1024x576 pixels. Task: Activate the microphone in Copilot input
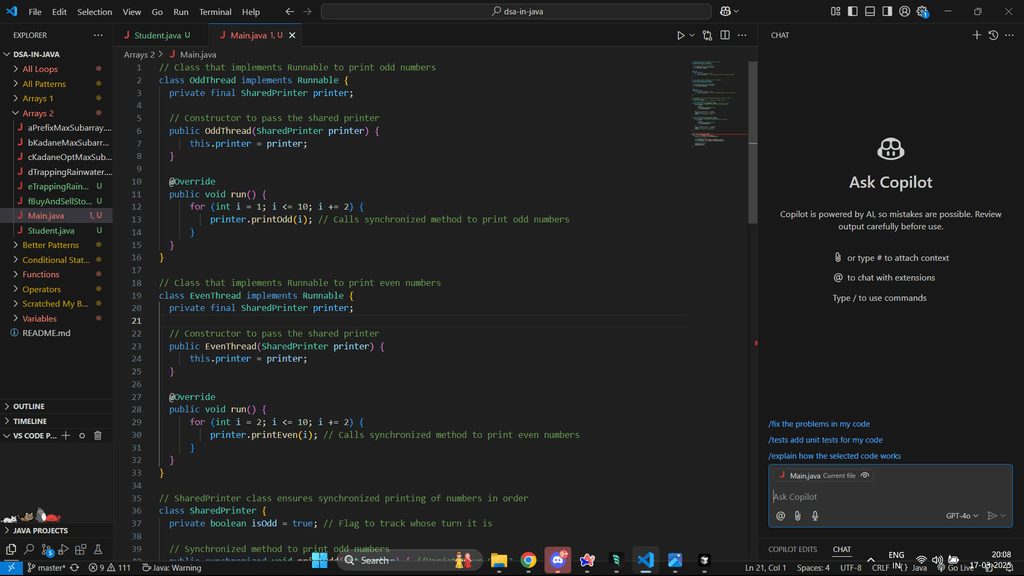tap(815, 515)
